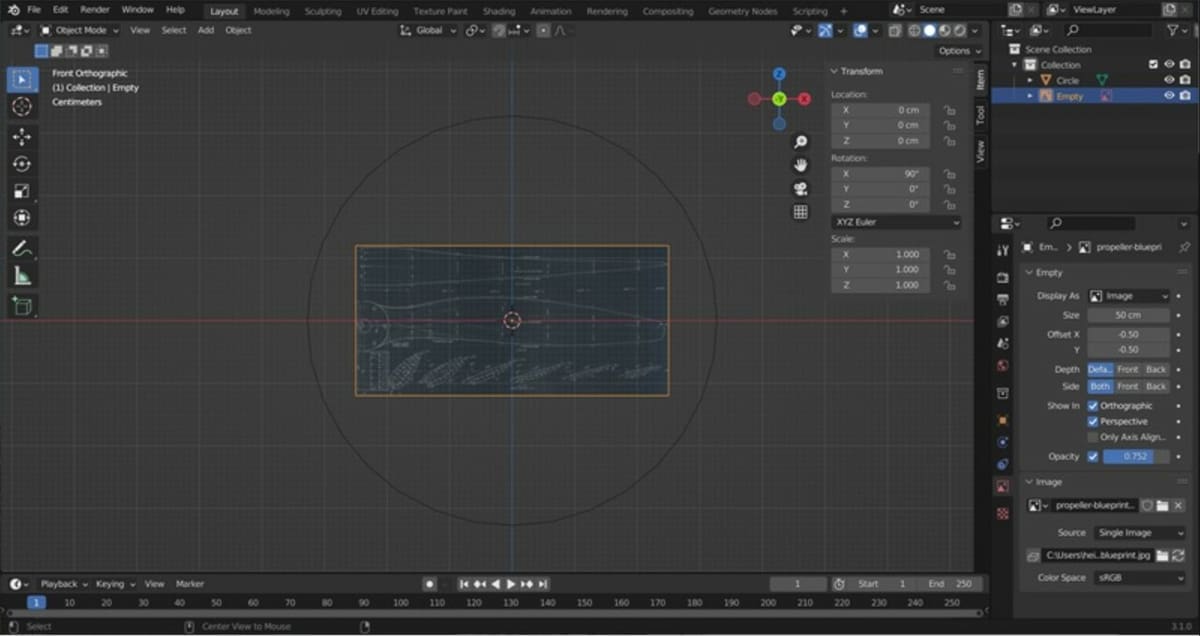
Task: Open Display As Image dropdown
Action: pyautogui.click(x=1129, y=296)
